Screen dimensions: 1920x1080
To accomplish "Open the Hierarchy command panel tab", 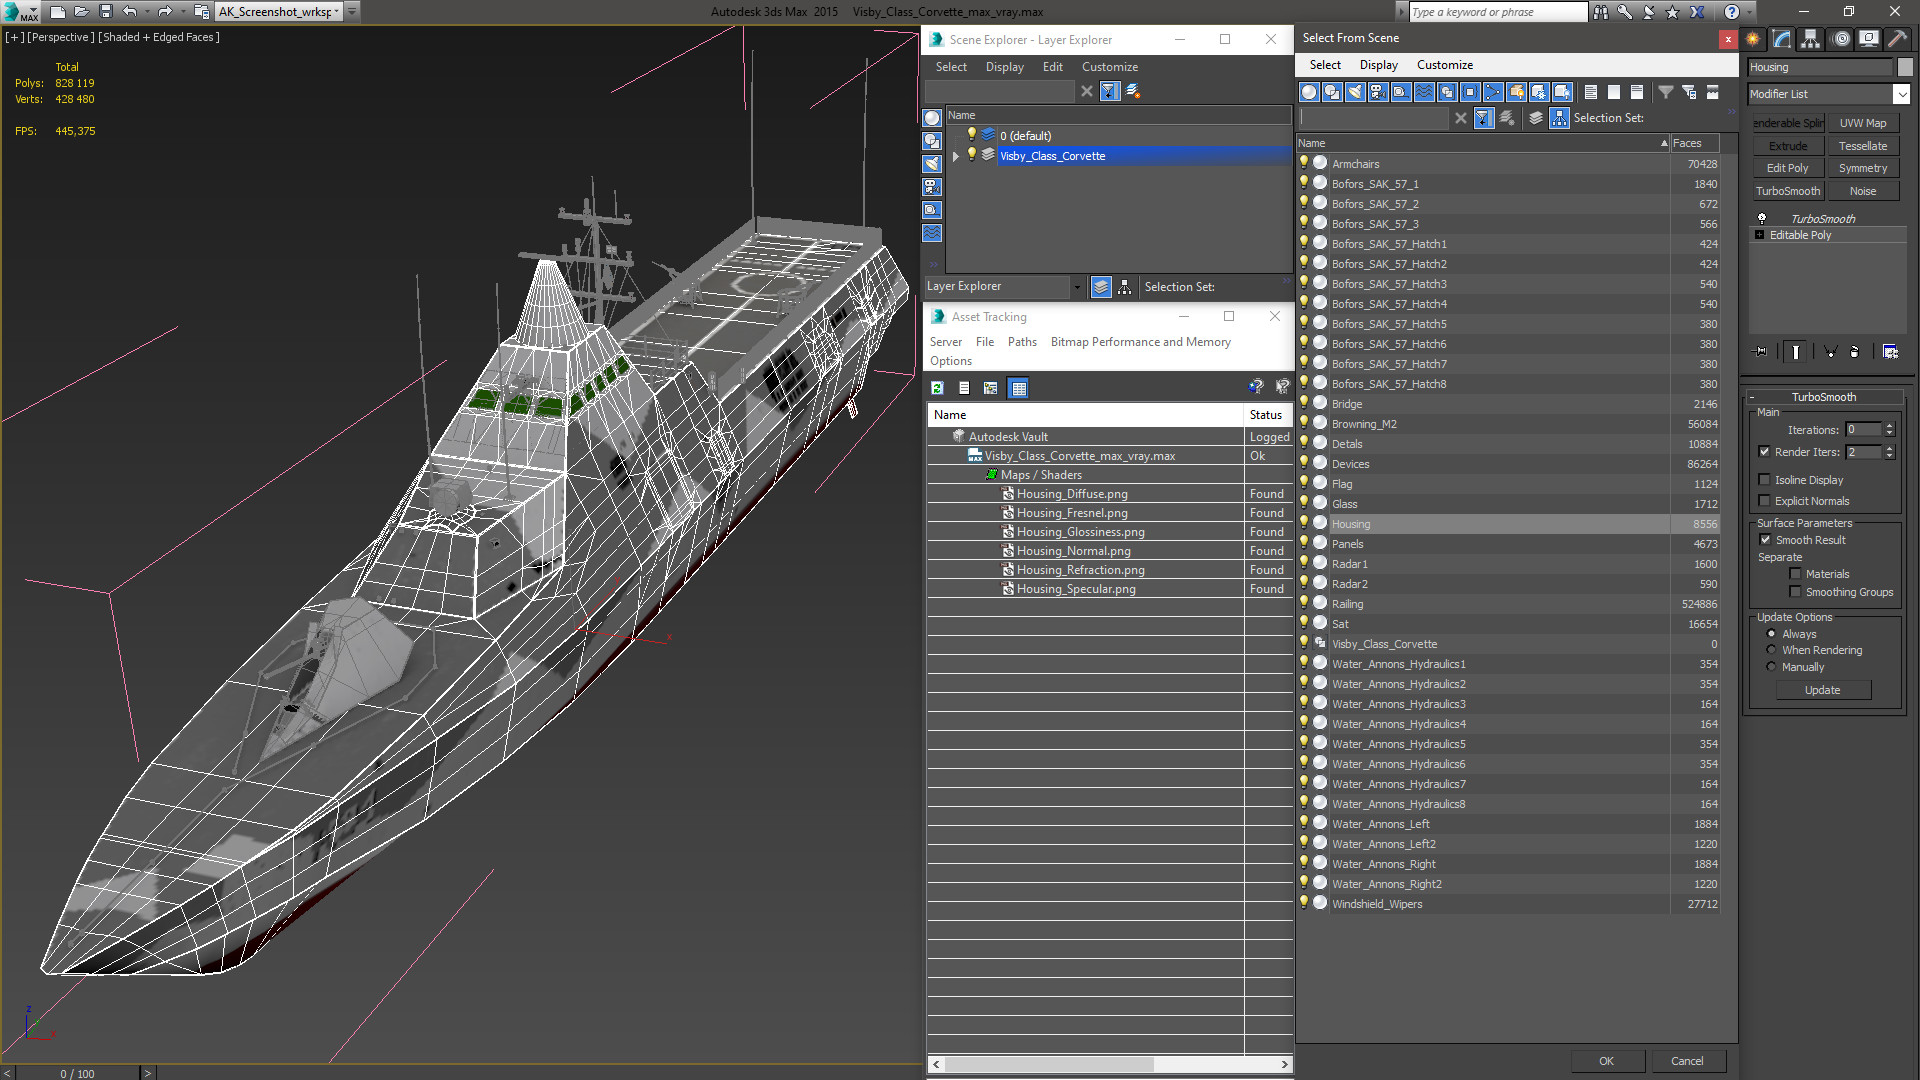I will [1811, 39].
